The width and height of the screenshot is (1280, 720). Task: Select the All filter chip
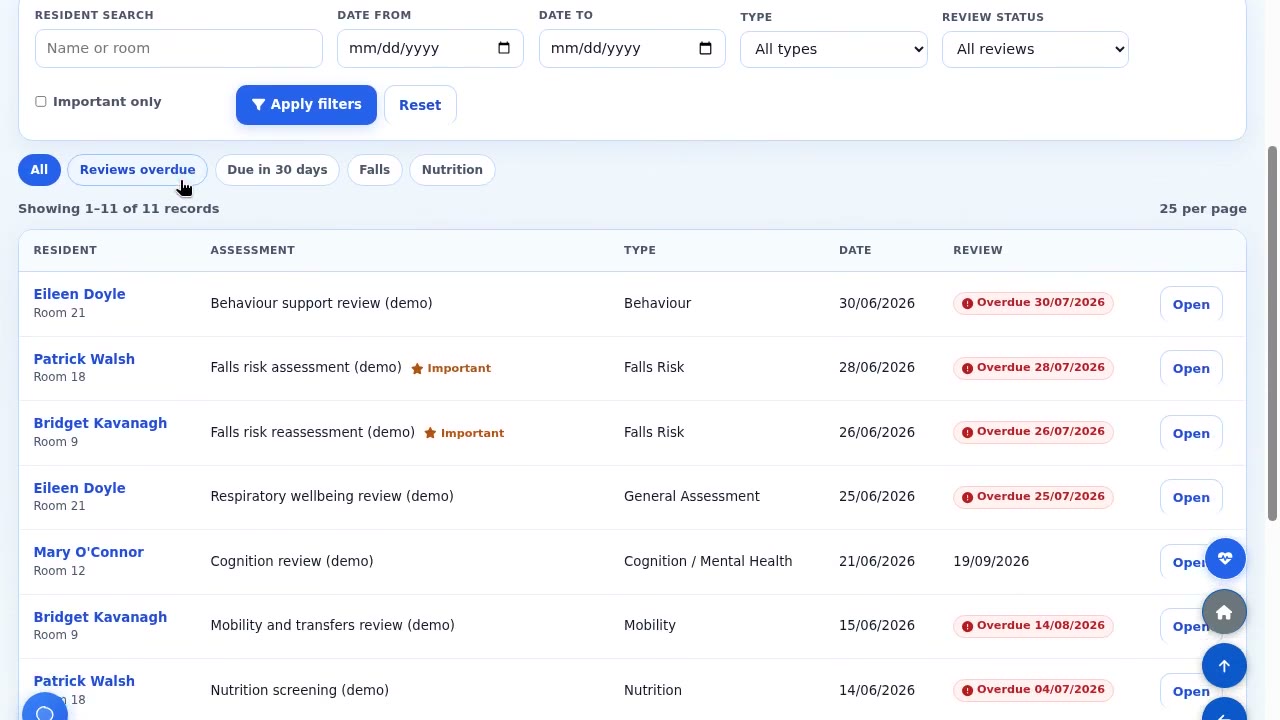point(39,169)
